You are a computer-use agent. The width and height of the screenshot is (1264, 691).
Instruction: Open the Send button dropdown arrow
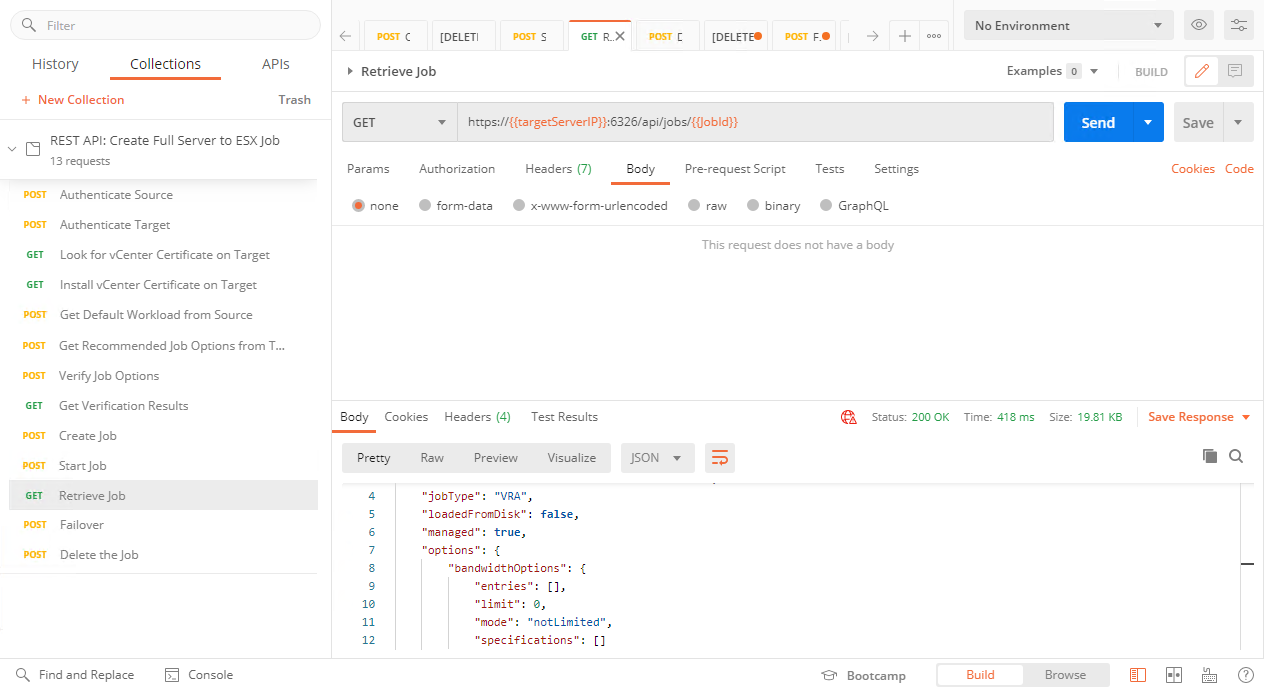tap(1148, 122)
